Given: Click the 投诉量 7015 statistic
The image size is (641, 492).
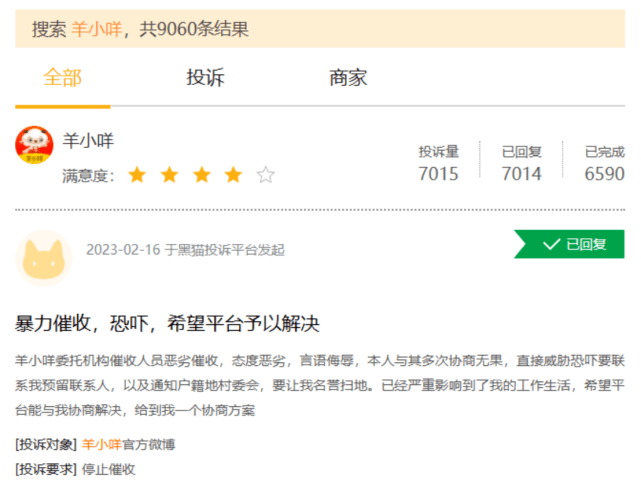Looking at the screenshot, I should click(438, 164).
